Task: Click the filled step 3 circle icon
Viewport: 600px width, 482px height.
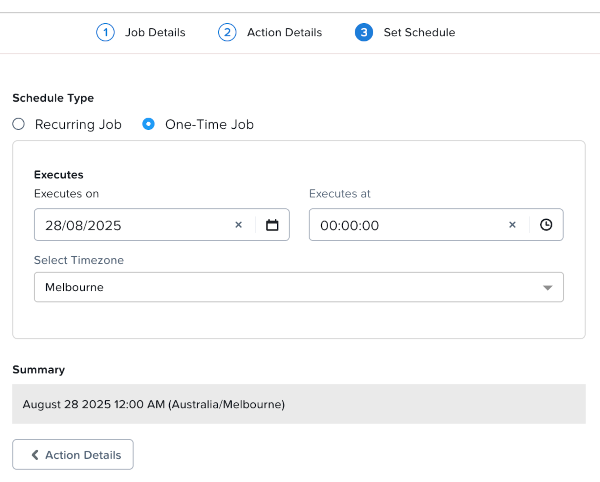Action: tap(364, 33)
